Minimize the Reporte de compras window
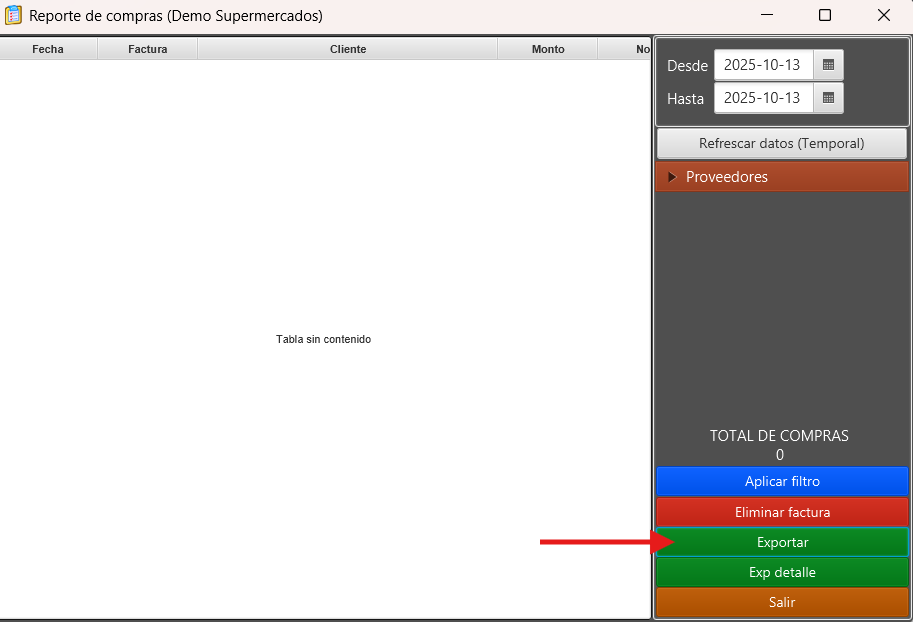This screenshot has height=622, width=913. (x=767, y=16)
